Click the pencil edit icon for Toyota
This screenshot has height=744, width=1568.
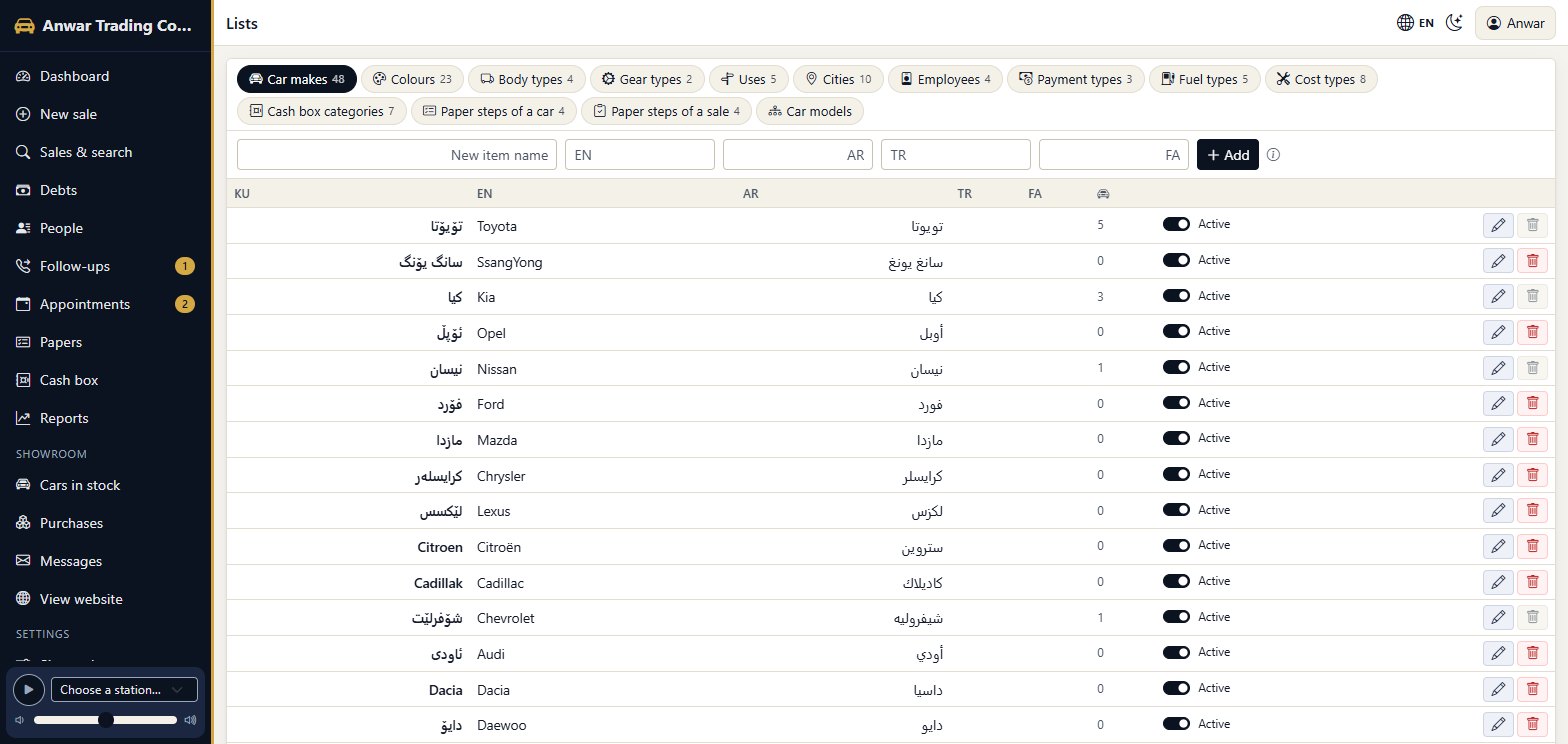(1497, 225)
